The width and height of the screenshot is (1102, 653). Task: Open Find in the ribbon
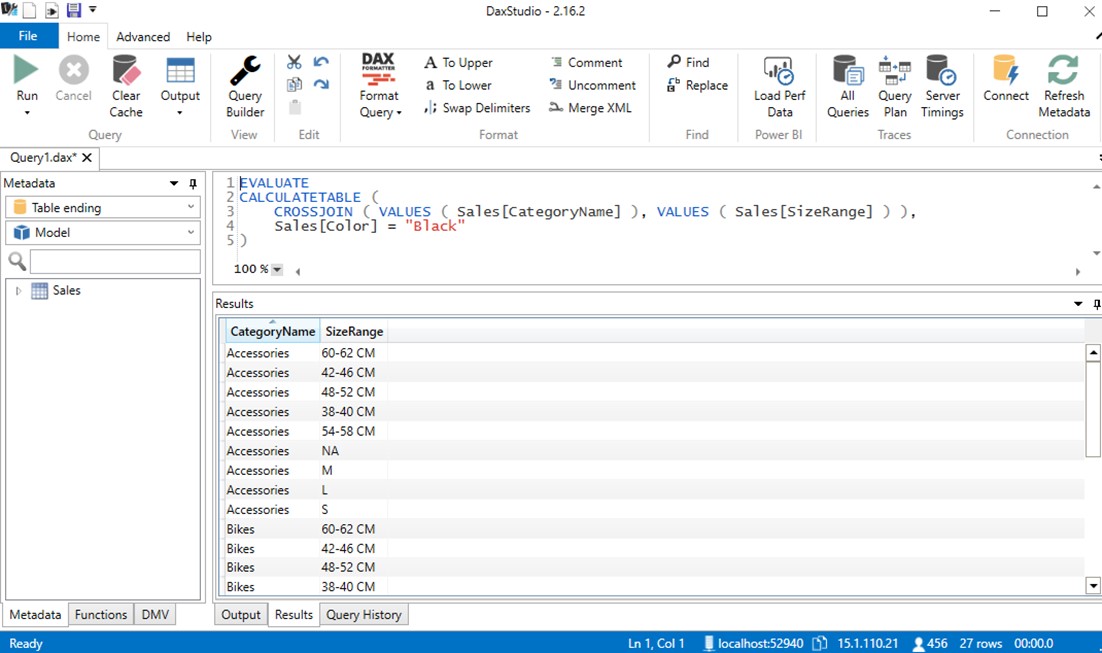pos(689,62)
